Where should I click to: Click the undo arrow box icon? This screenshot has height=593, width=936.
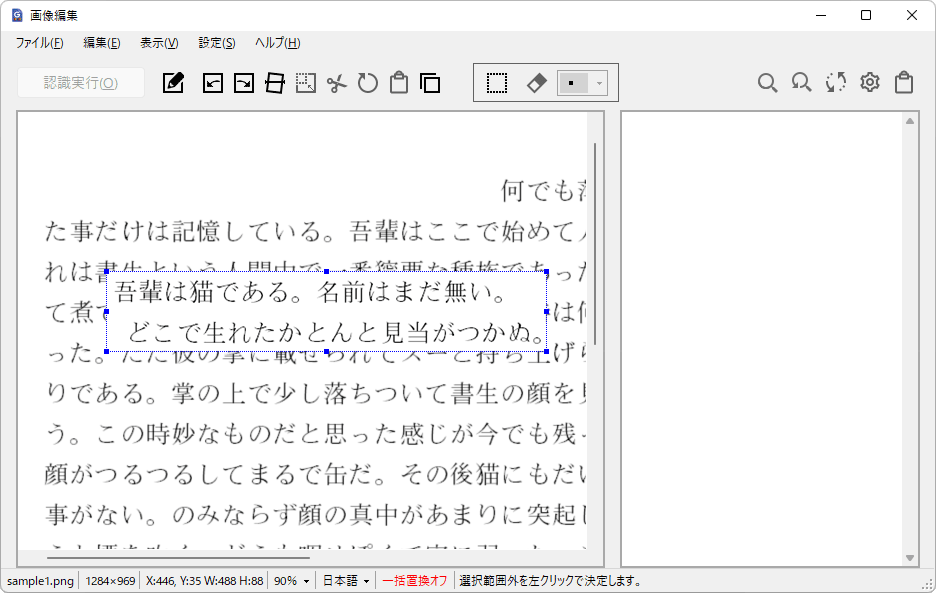pos(213,82)
